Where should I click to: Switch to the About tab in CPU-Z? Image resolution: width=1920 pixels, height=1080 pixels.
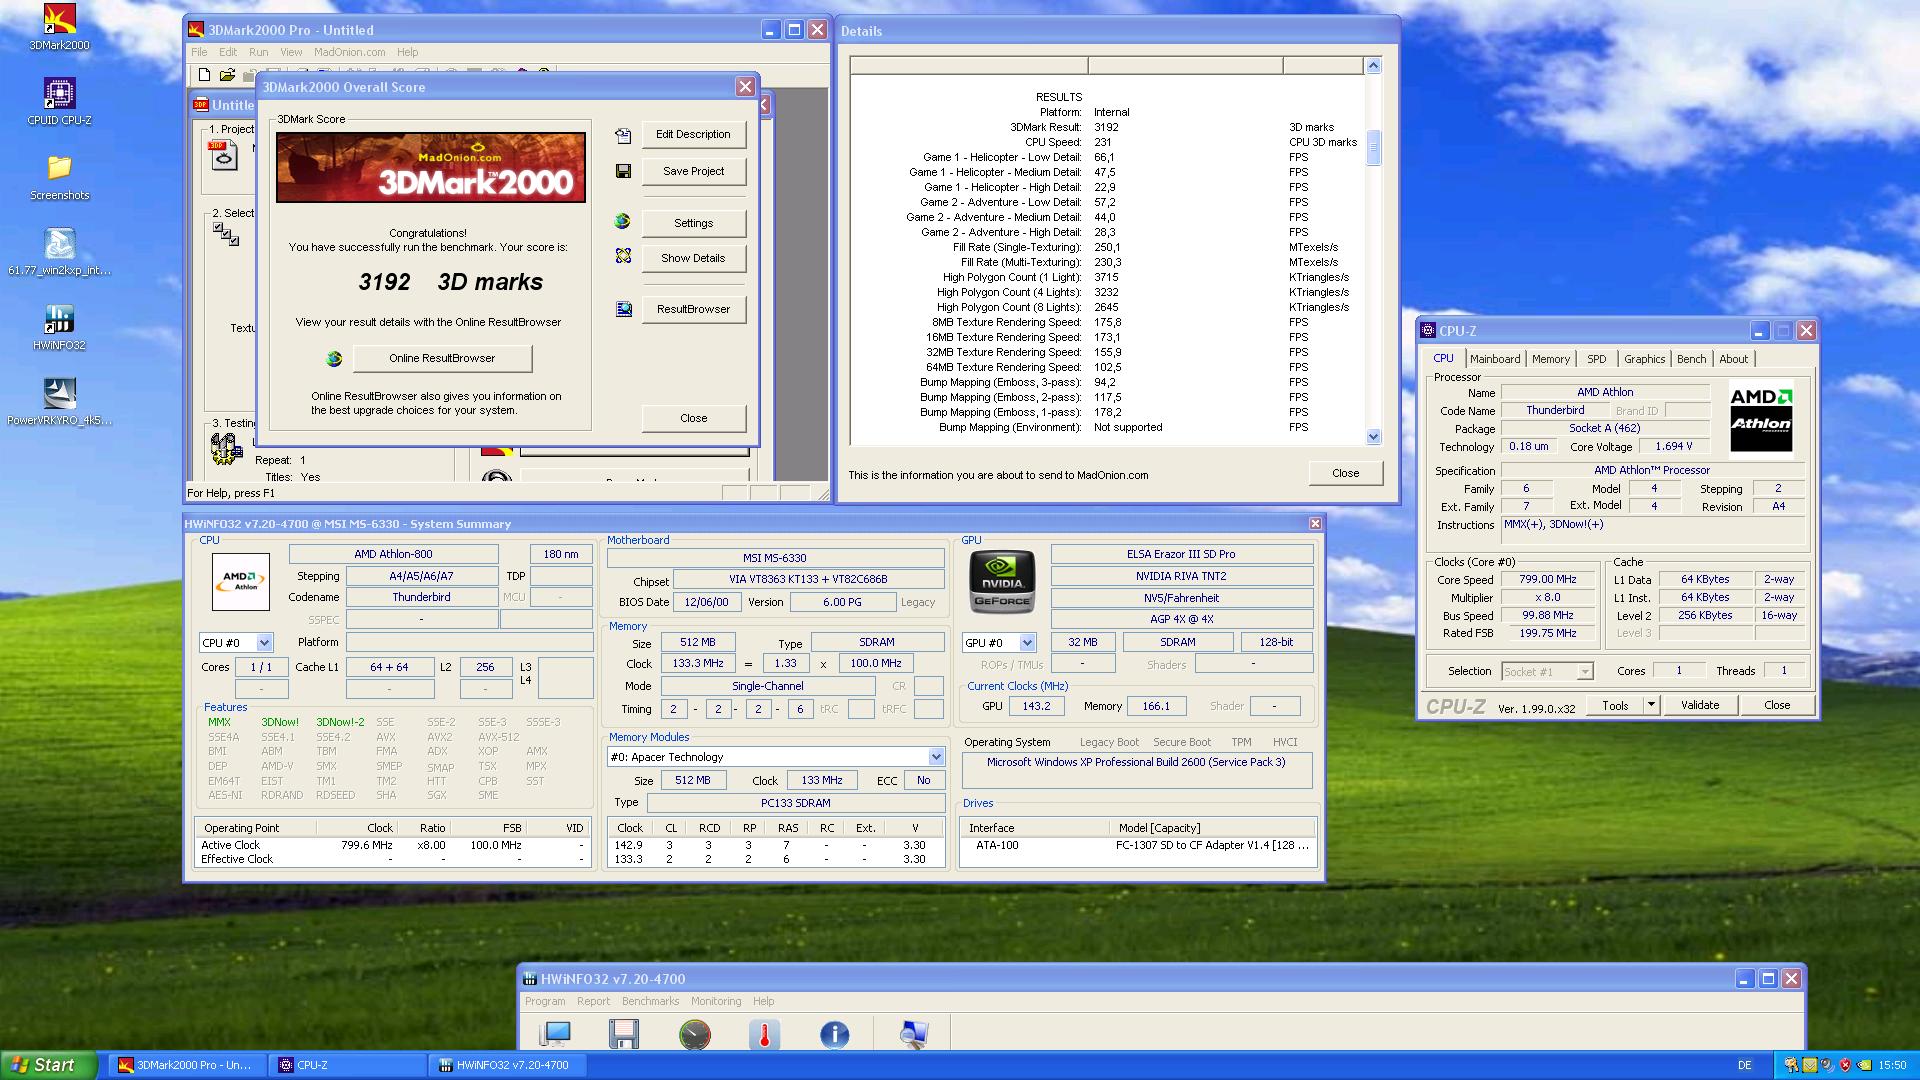1734,359
